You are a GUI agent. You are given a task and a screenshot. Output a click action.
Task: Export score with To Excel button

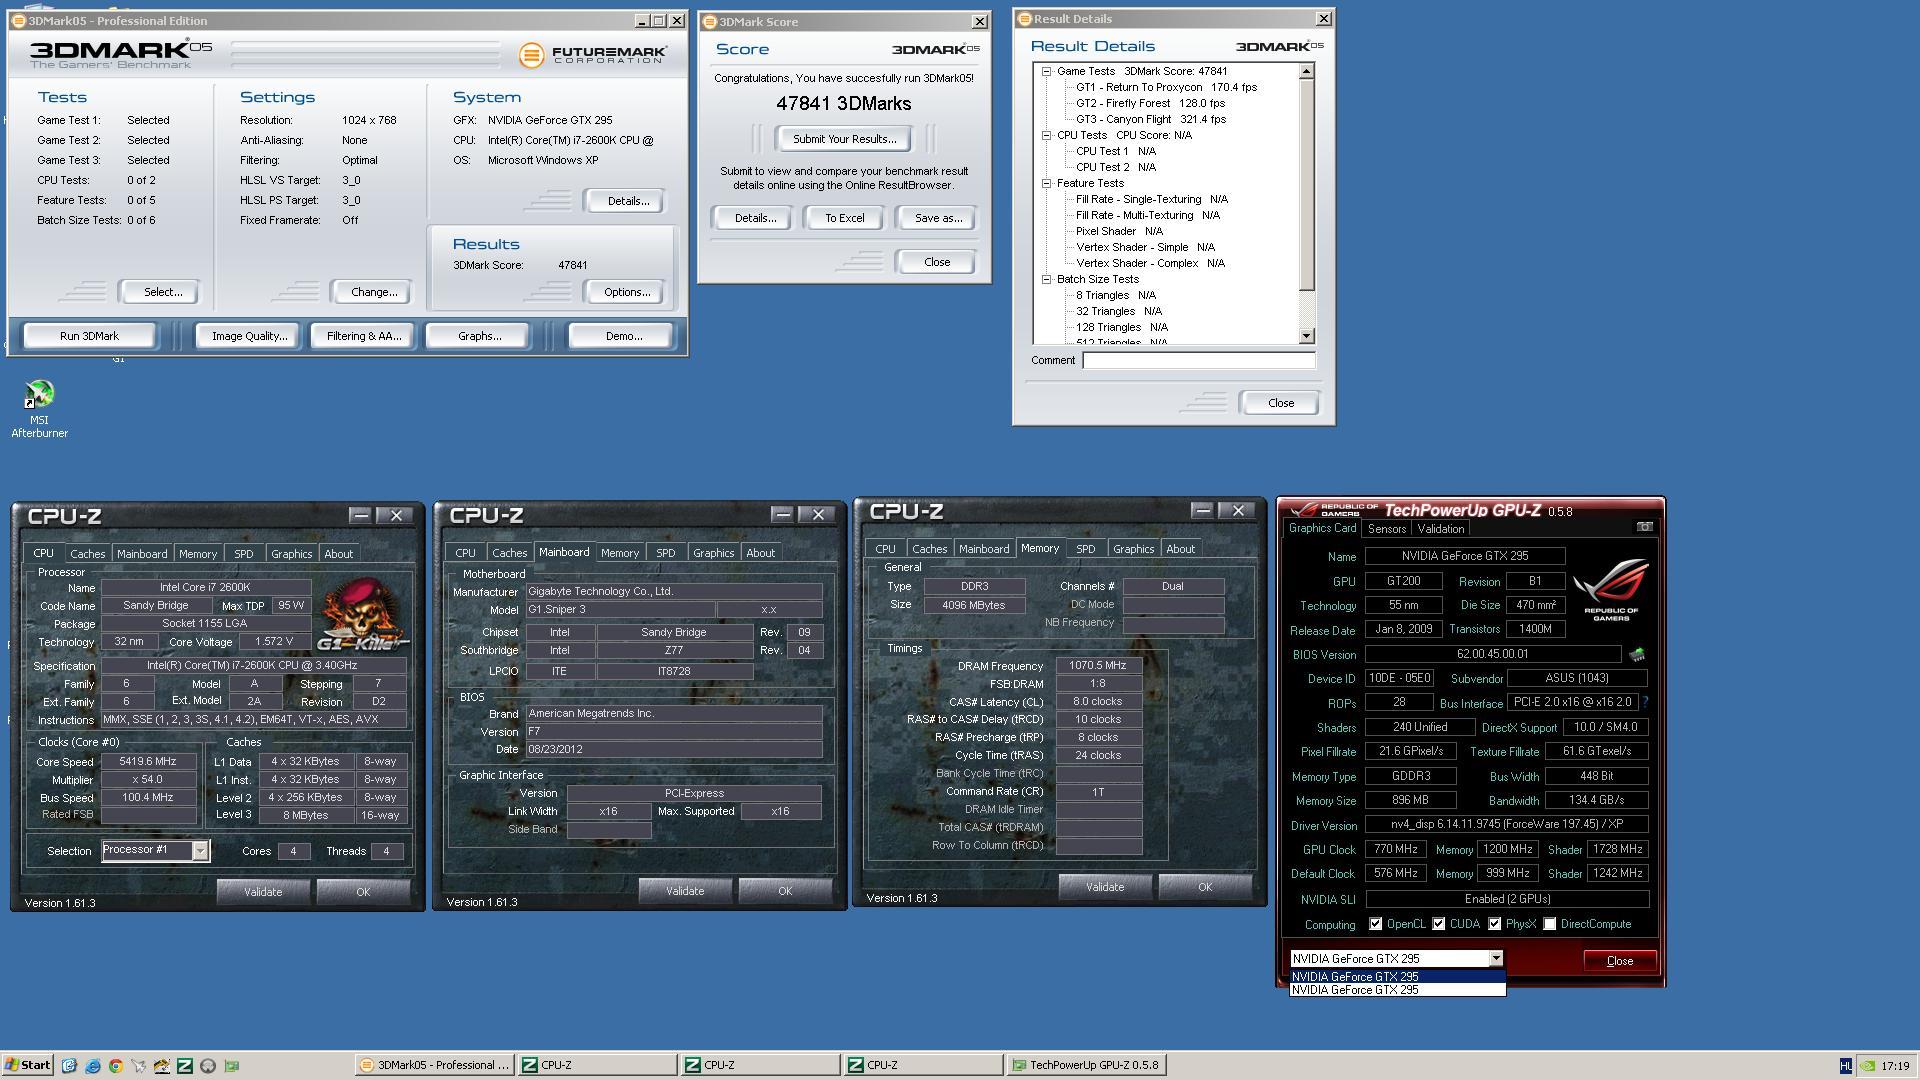(x=844, y=218)
